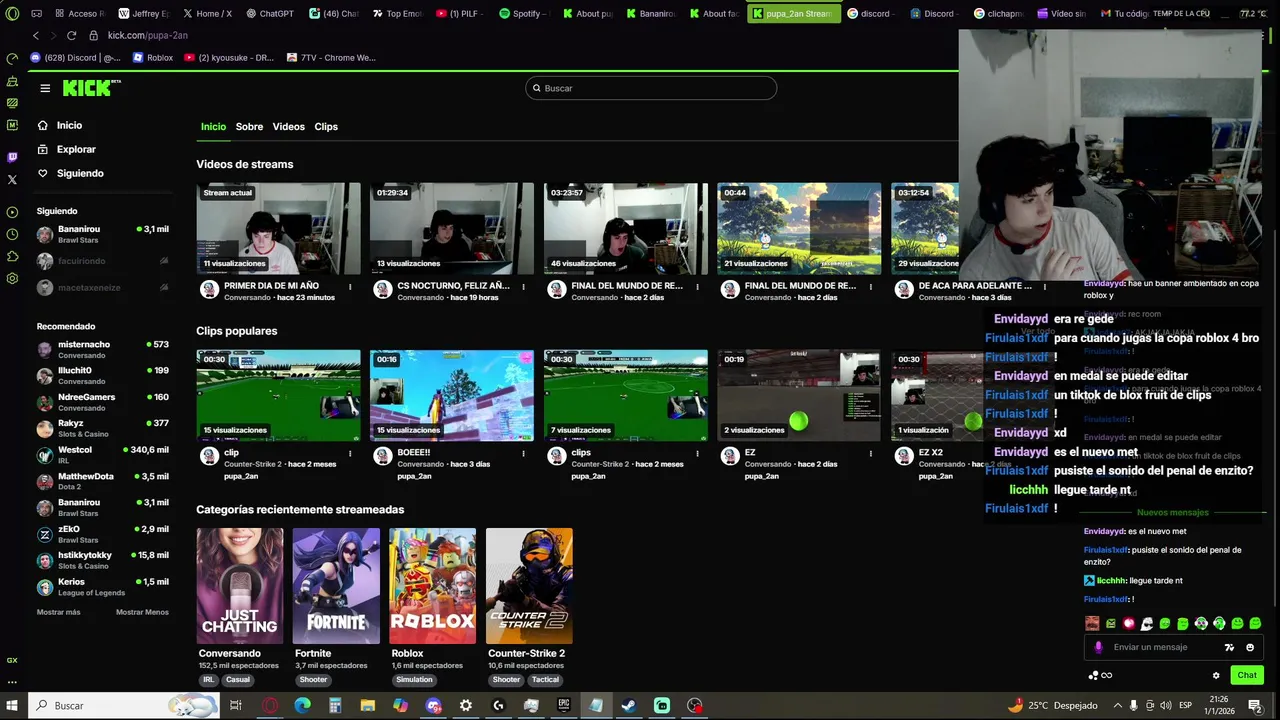Open 7TV - Chrome Web bookmark

(x=331, y=58)
